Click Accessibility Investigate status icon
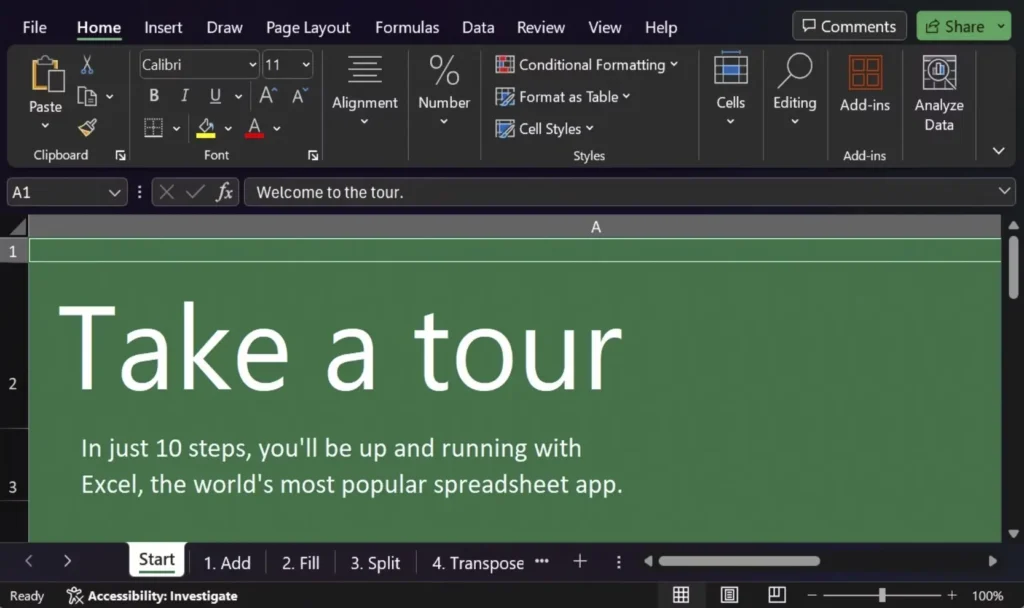 pyautogui.click(x=75, y=596)
